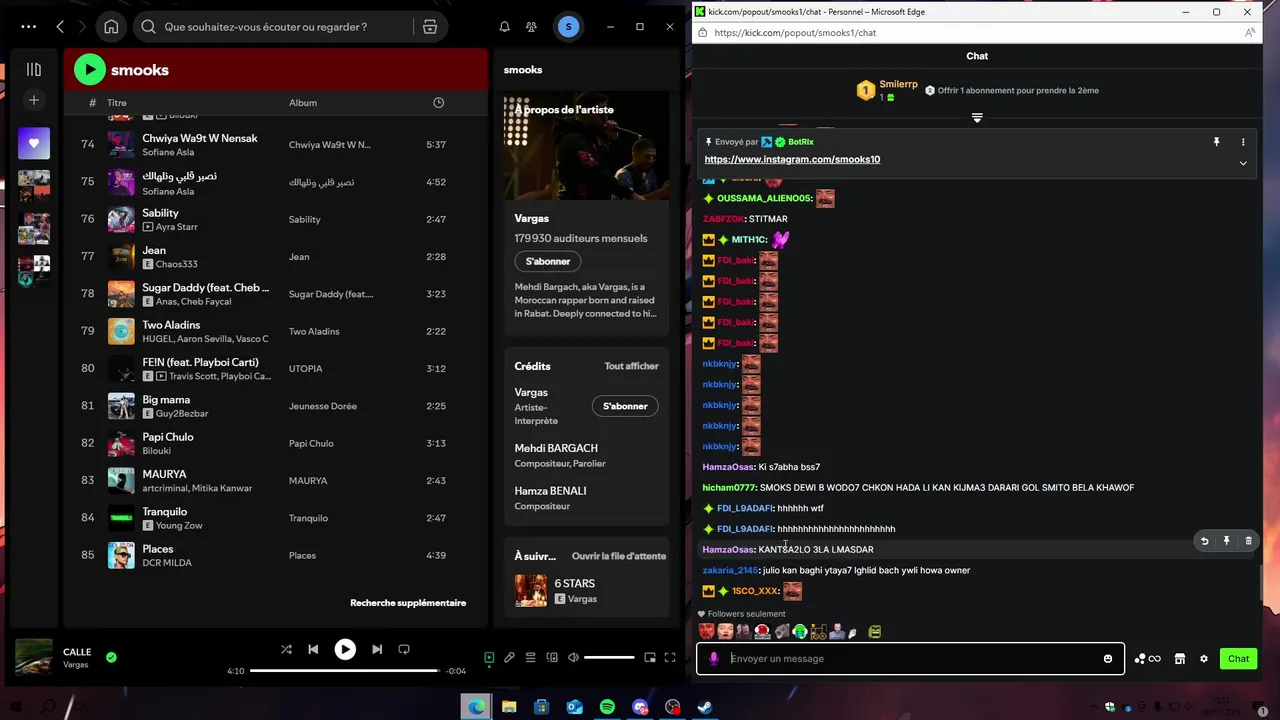Follow Vargas in the Crédits section
Screen dimensions: 1280x720
pos(625,406)
